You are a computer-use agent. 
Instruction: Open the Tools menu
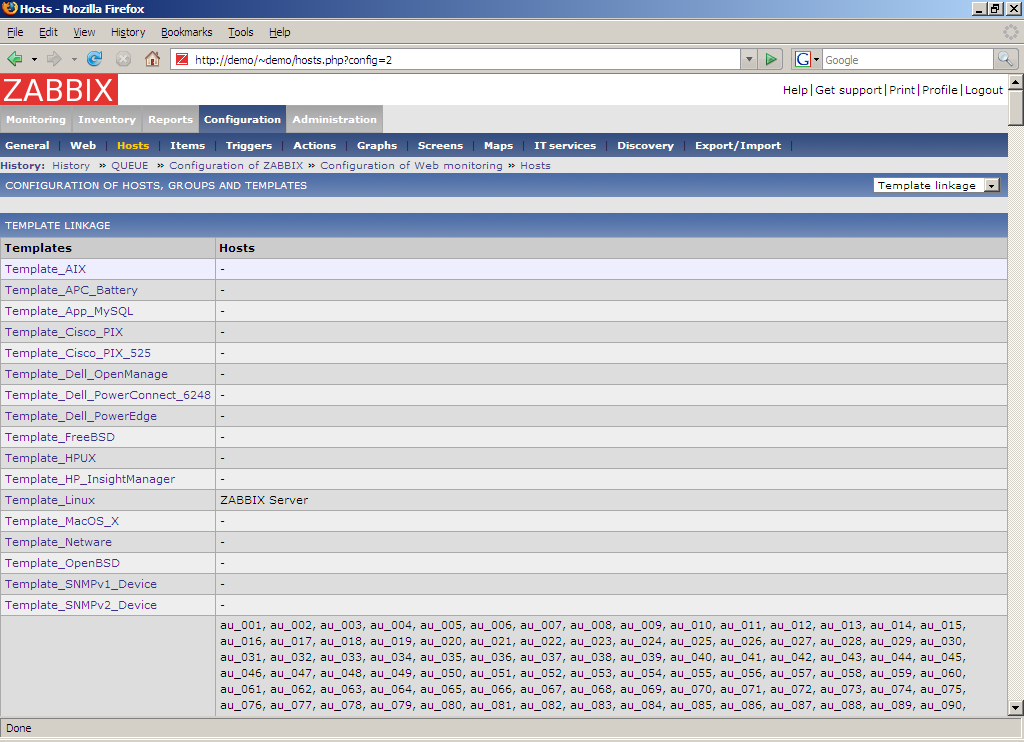pyautogui.click(x=240, y=32)
